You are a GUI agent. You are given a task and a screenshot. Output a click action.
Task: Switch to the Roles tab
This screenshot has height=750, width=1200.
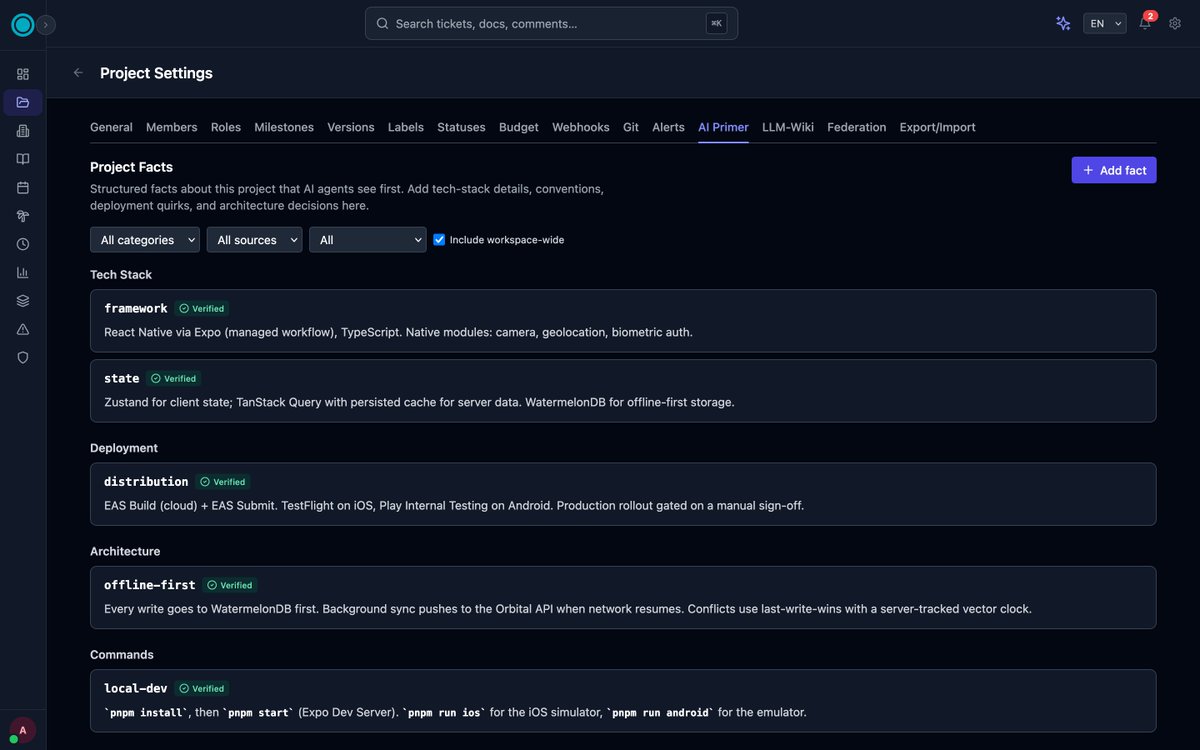coord(226,127)
